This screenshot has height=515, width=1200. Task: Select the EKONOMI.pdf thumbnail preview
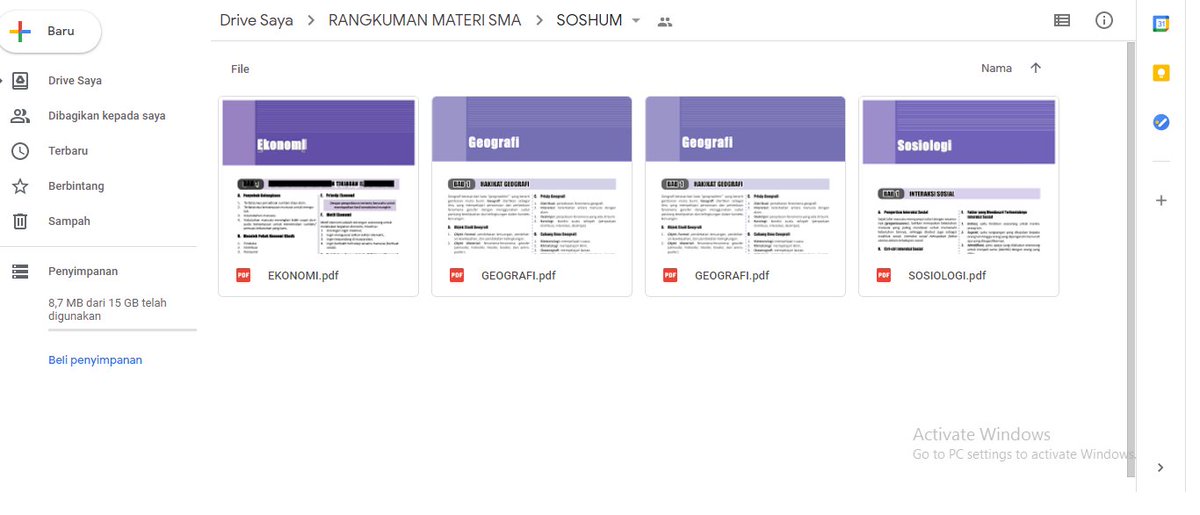[319, 176]
